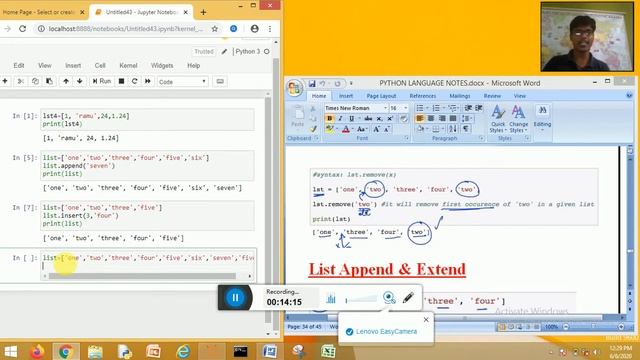Pause the screen recording
The width and height of the screenshot is (640, 360).
tap(235, 298)
